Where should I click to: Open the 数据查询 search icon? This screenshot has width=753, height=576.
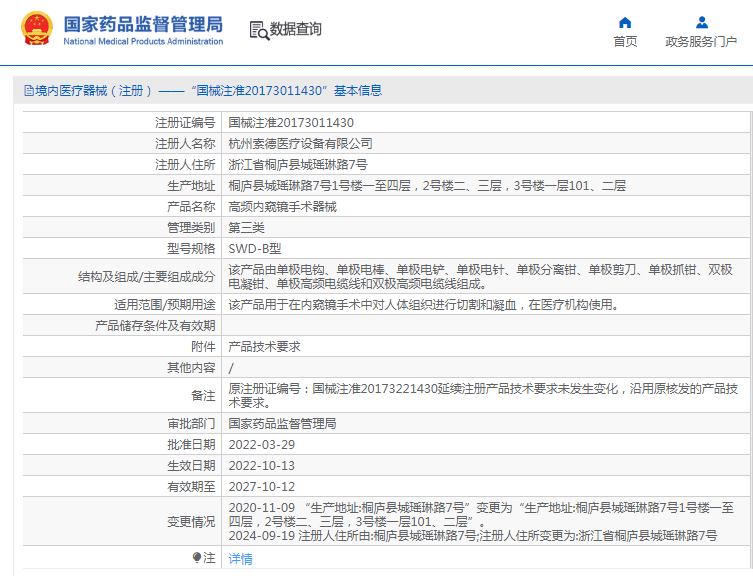(x=259, y=30)
